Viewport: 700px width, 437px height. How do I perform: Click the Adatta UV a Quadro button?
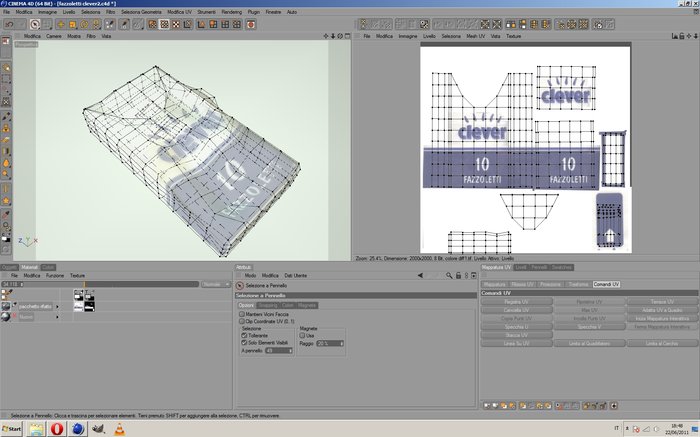[x=662, y=310]
